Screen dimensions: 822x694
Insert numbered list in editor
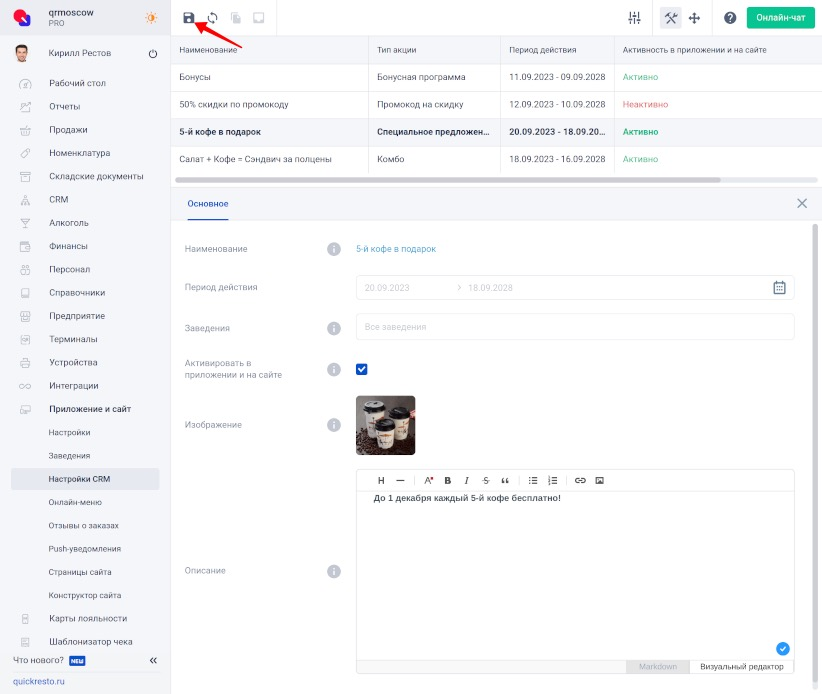coord(553,480)
